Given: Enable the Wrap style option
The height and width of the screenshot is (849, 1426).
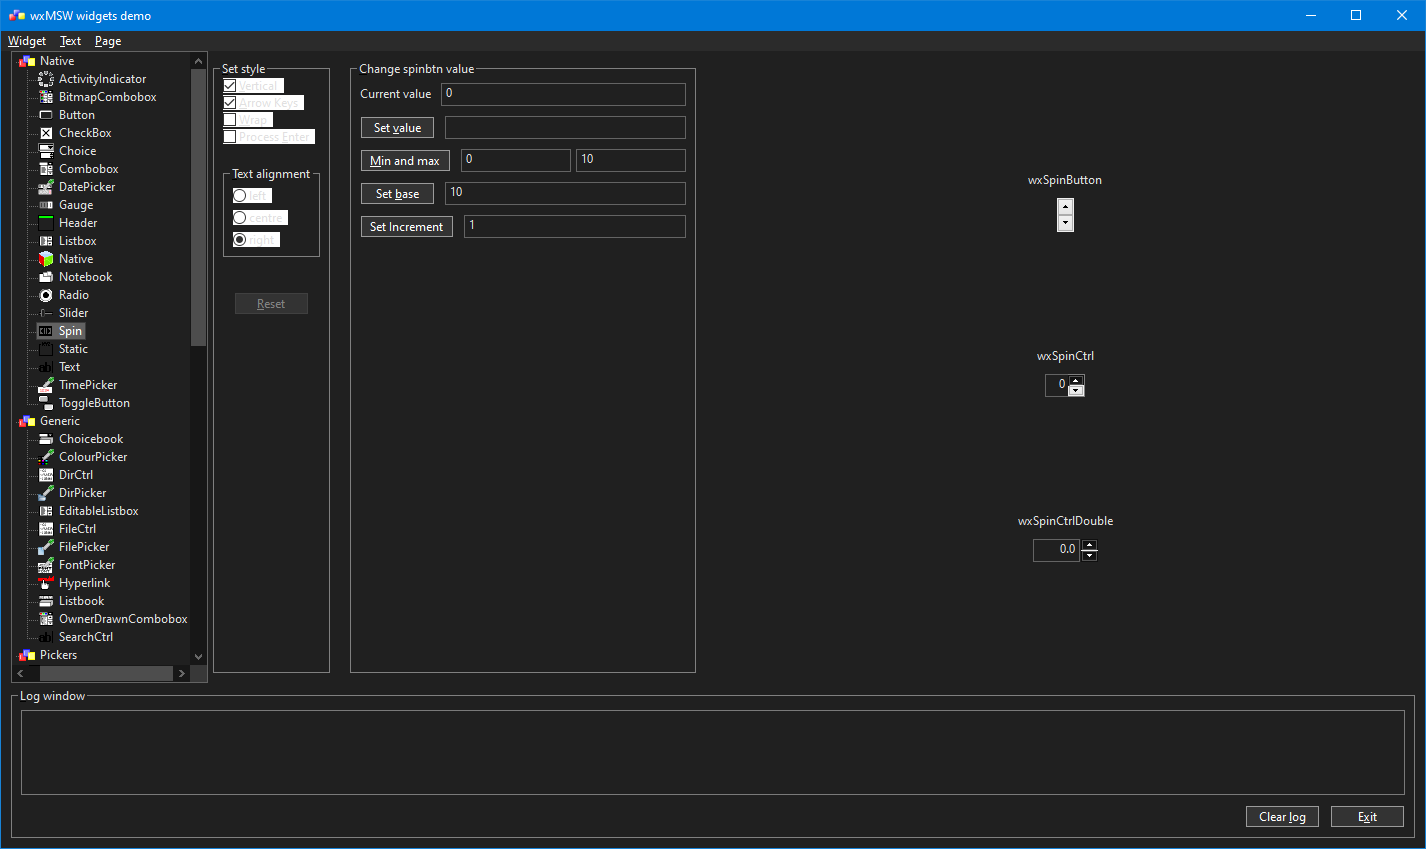Looking at the screenshot, I should pyautogui.click(x=230, y=119).
